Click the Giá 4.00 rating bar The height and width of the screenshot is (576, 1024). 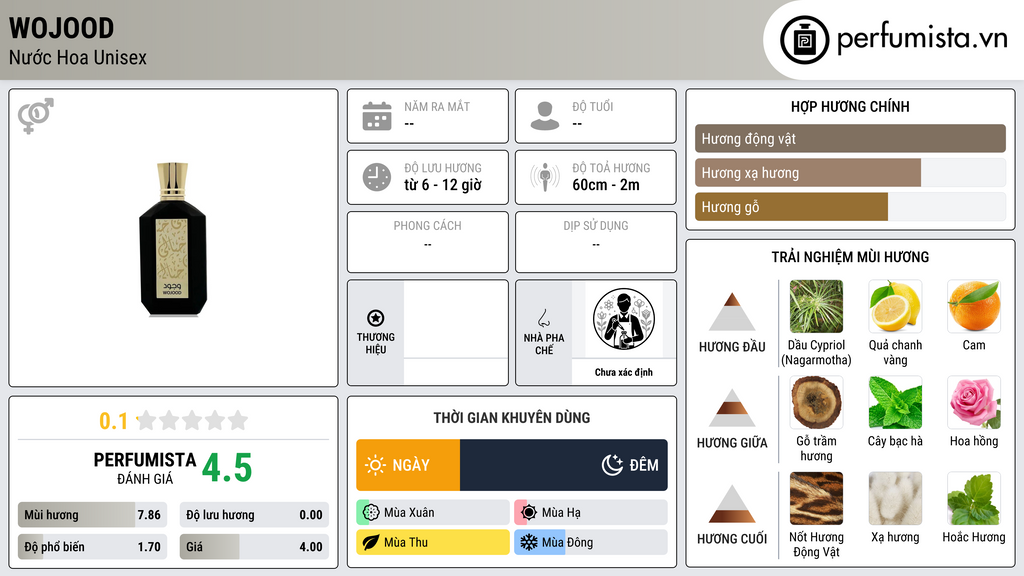coord(254,547)
